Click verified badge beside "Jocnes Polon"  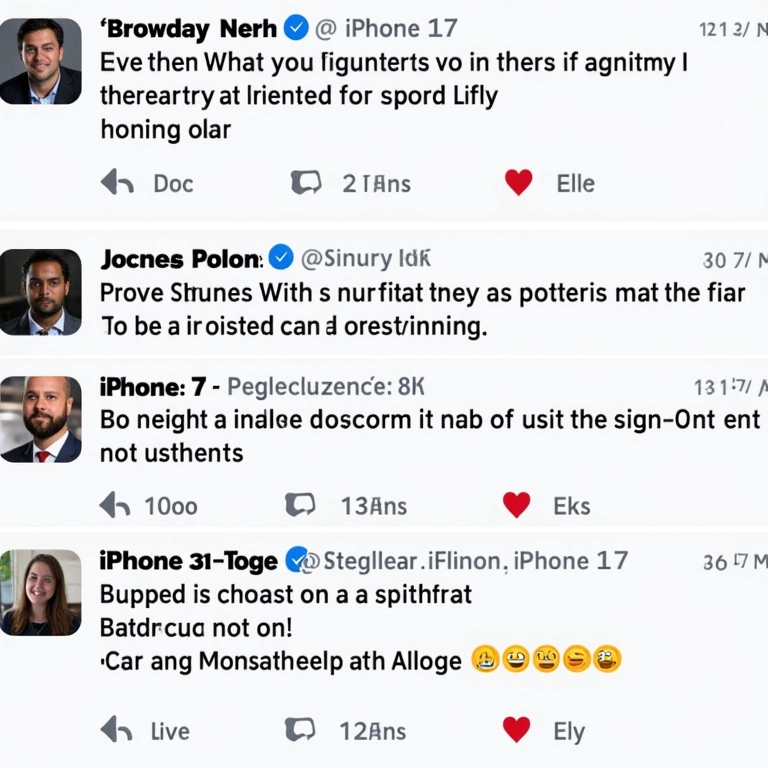pos(282,258)
